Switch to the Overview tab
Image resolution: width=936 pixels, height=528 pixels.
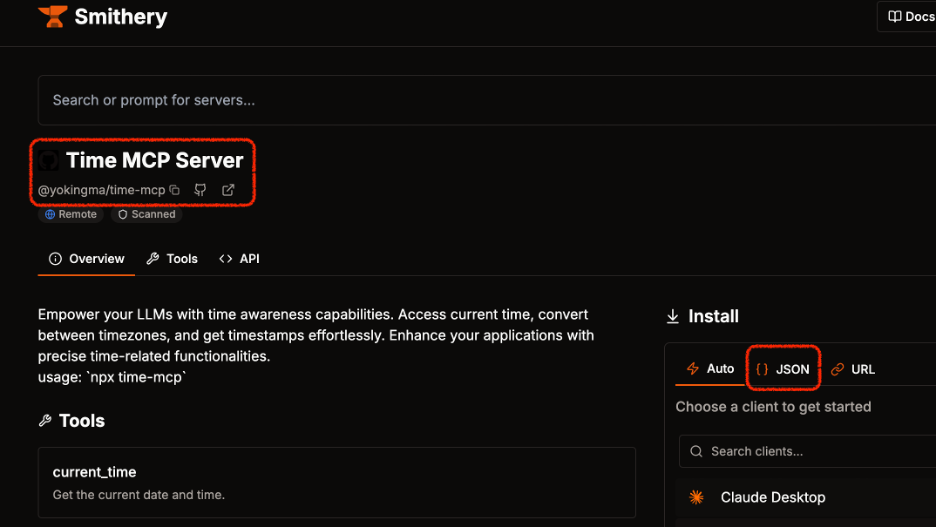tap(87, 259)
